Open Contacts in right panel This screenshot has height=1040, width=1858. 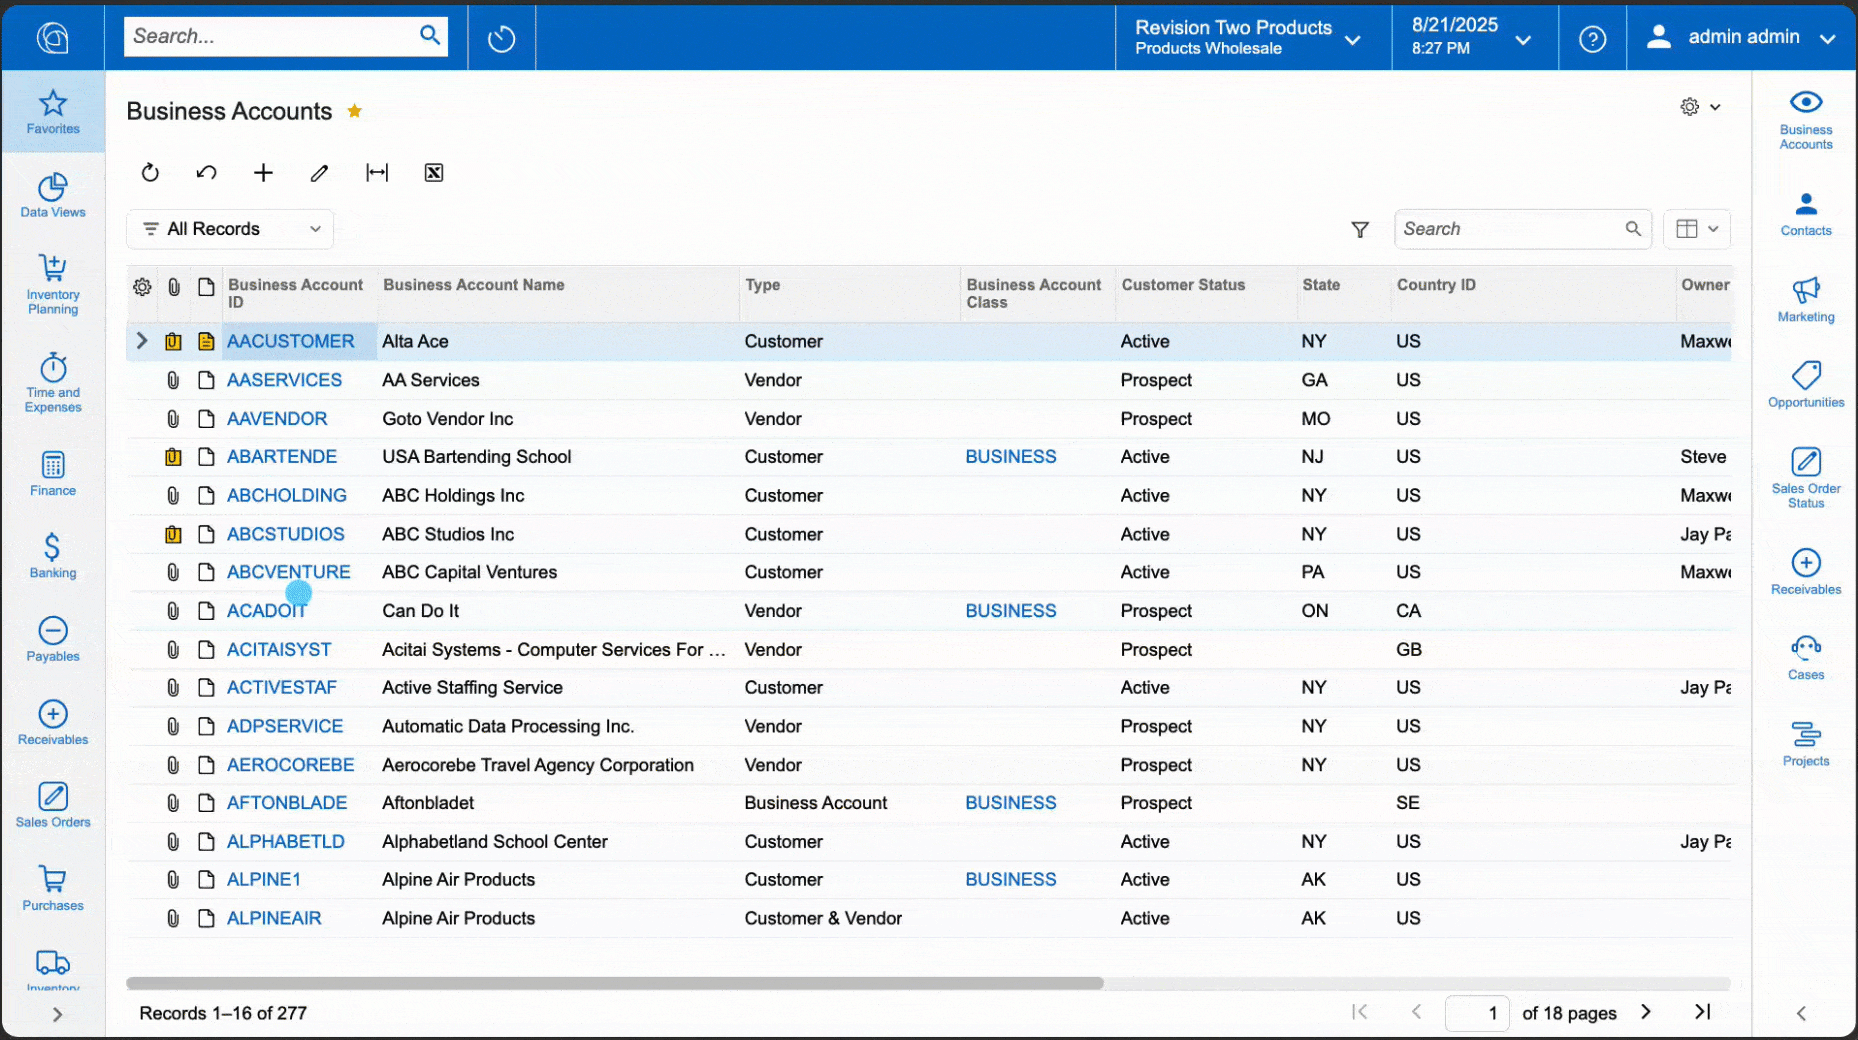pyautogui.click(x=1805, y=213)
